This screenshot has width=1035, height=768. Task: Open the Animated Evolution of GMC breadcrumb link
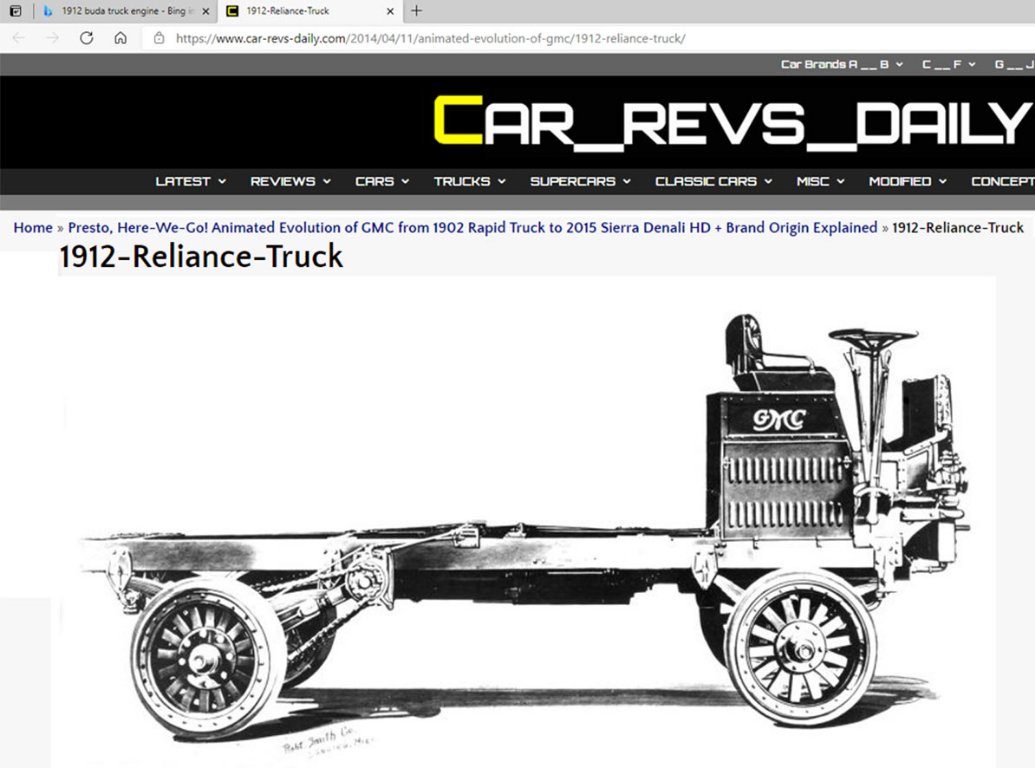(472, 228)
